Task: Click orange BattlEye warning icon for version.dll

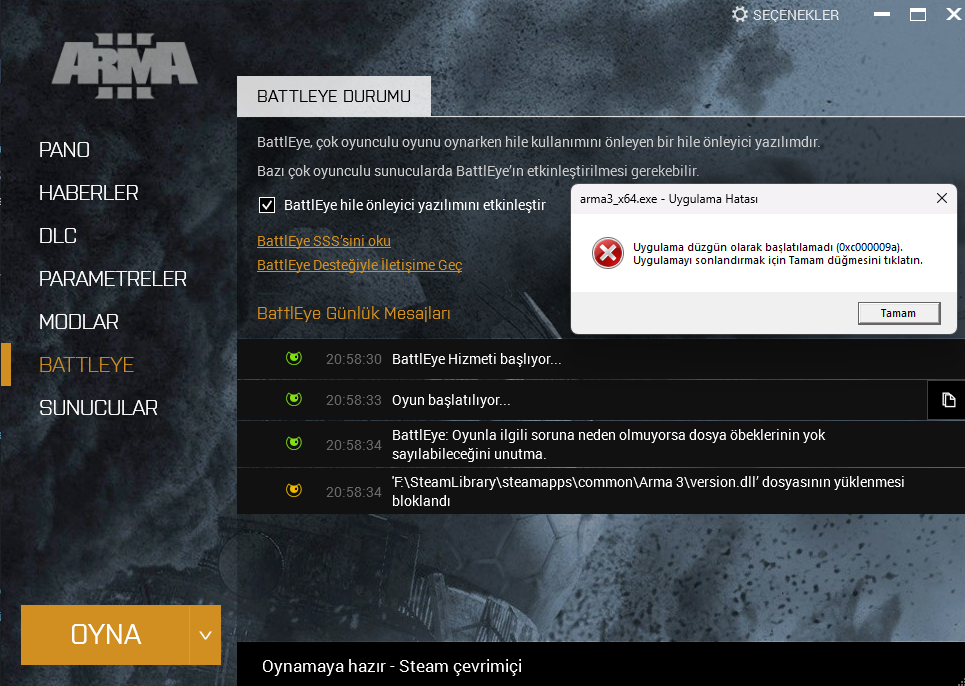Action: tap(294, 490)
